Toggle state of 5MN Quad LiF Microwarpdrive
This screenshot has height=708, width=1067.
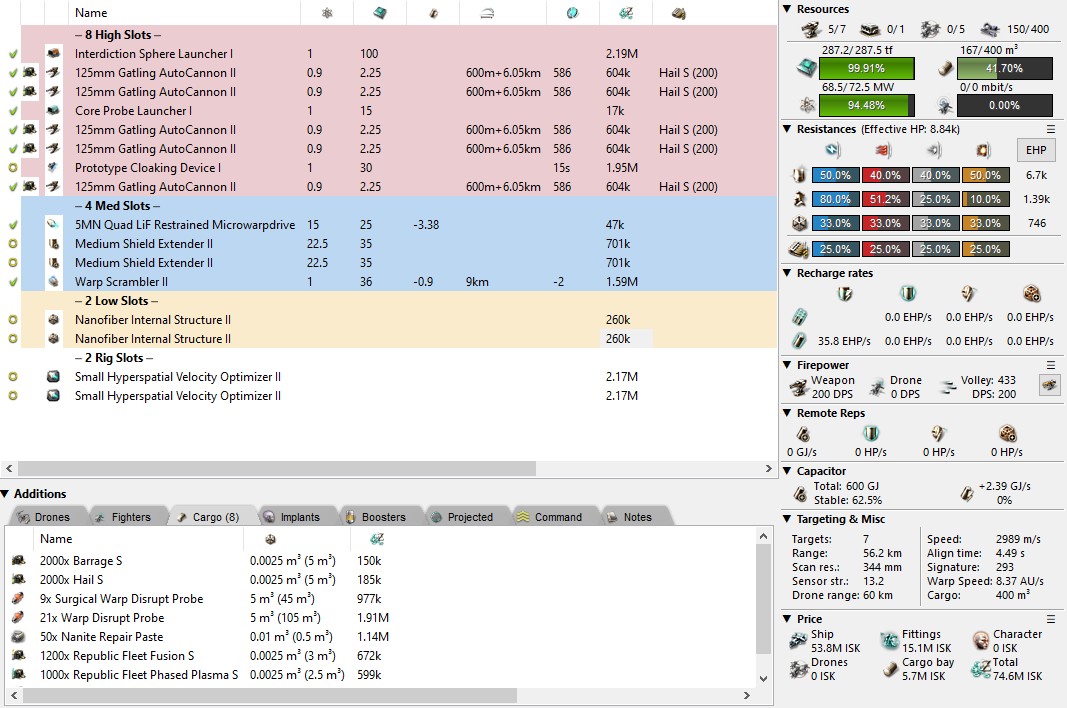coord(13,225)
